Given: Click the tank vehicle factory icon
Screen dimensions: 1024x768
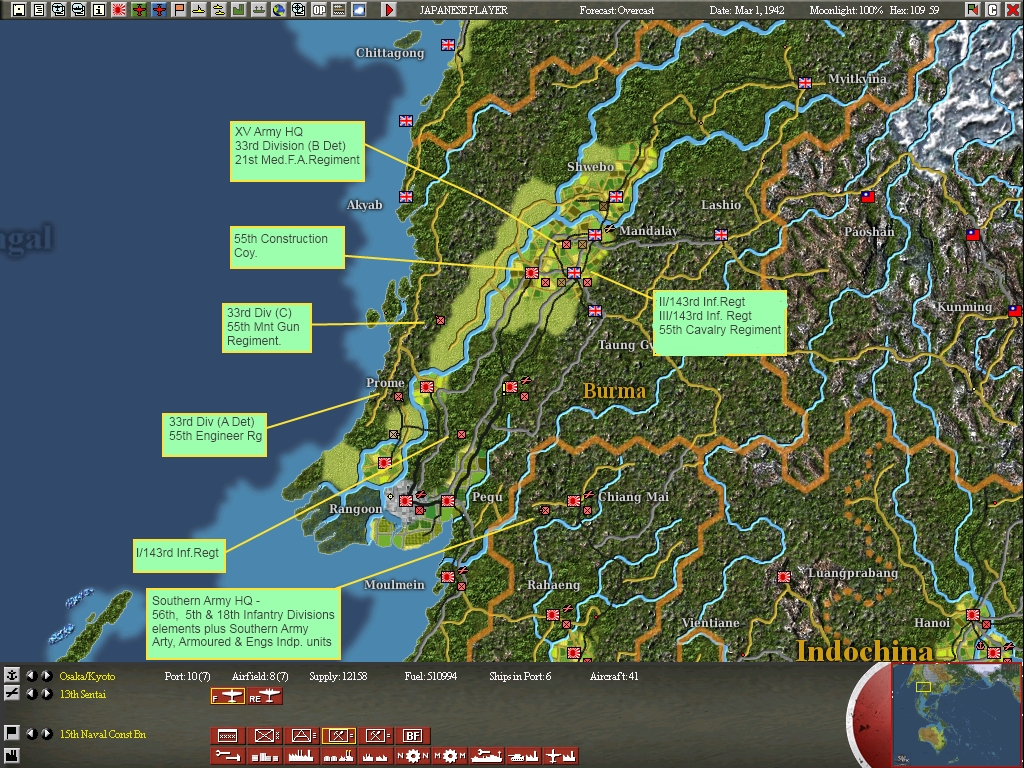Looking at the screenshot, I should tap(524, 756).
